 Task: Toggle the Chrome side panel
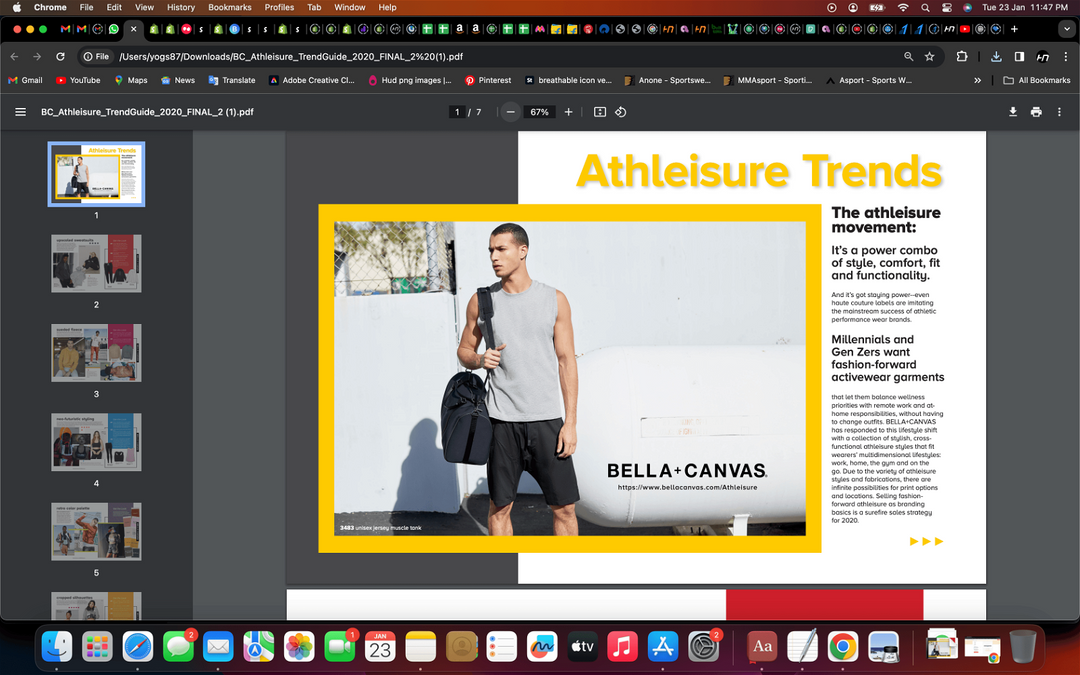(1019, 57)
